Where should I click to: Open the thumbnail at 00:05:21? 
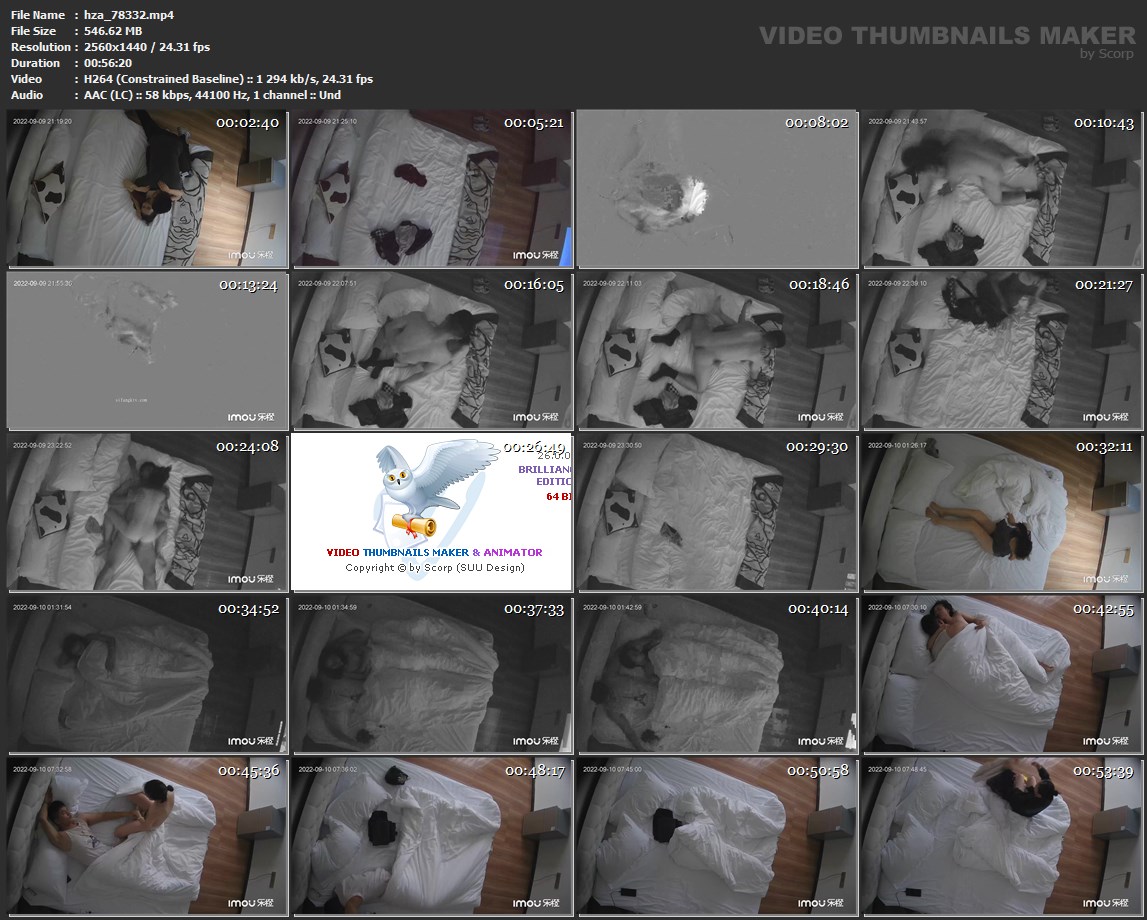[x=431, y=189]
